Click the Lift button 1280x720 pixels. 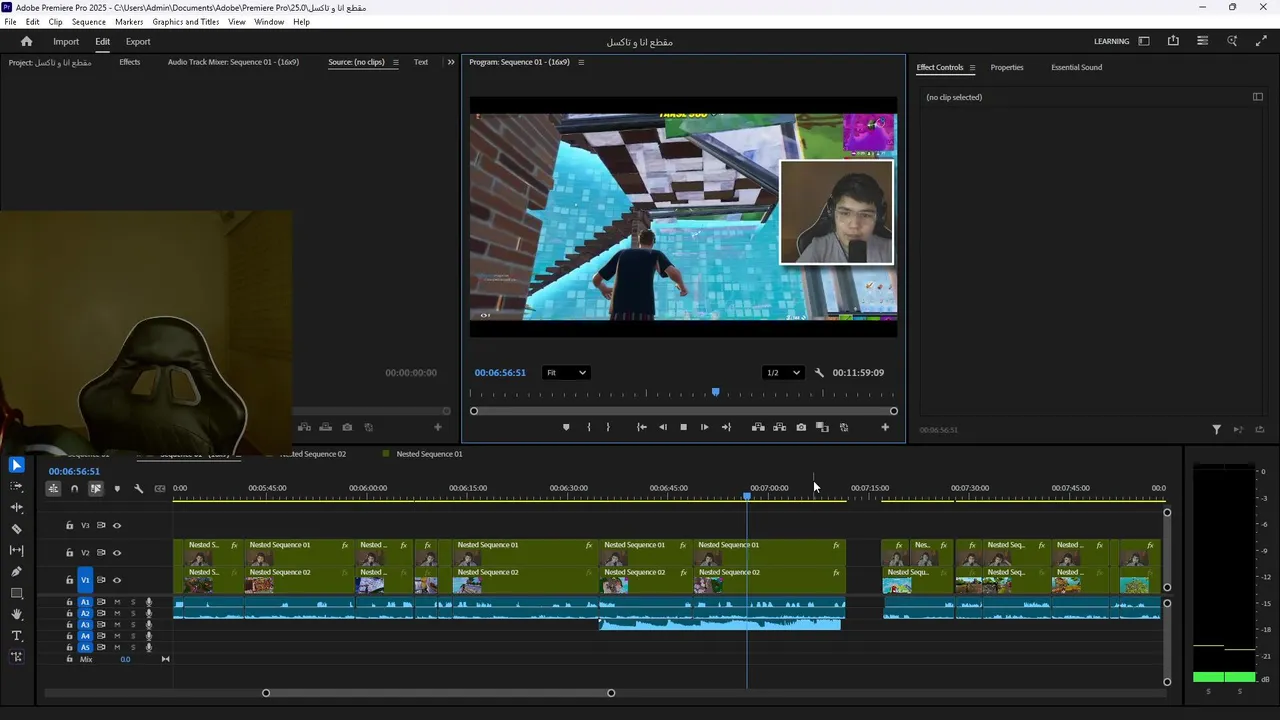click(x=758, y=427)
